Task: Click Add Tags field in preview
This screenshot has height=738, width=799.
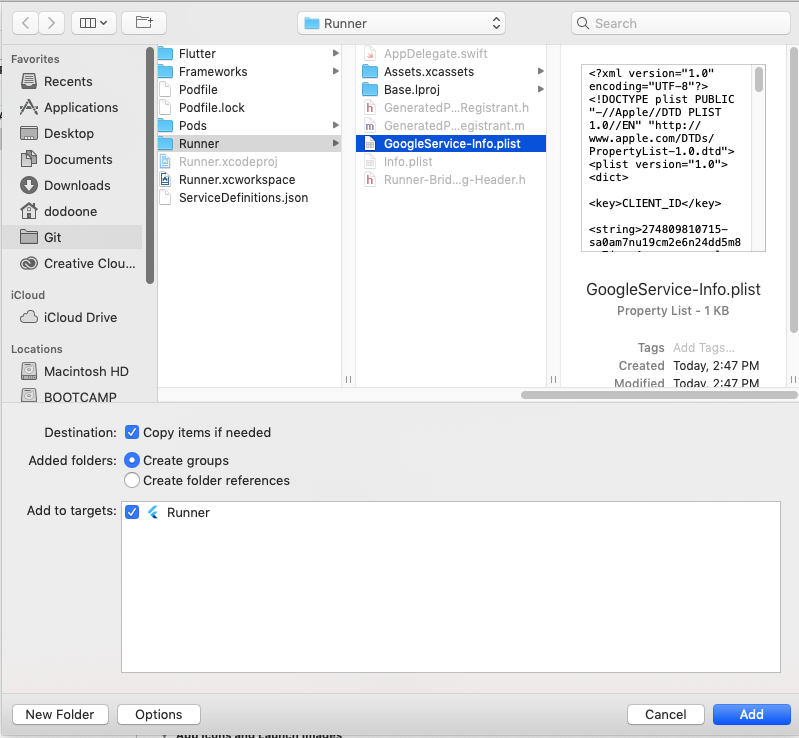Action: tap(703, 348)
